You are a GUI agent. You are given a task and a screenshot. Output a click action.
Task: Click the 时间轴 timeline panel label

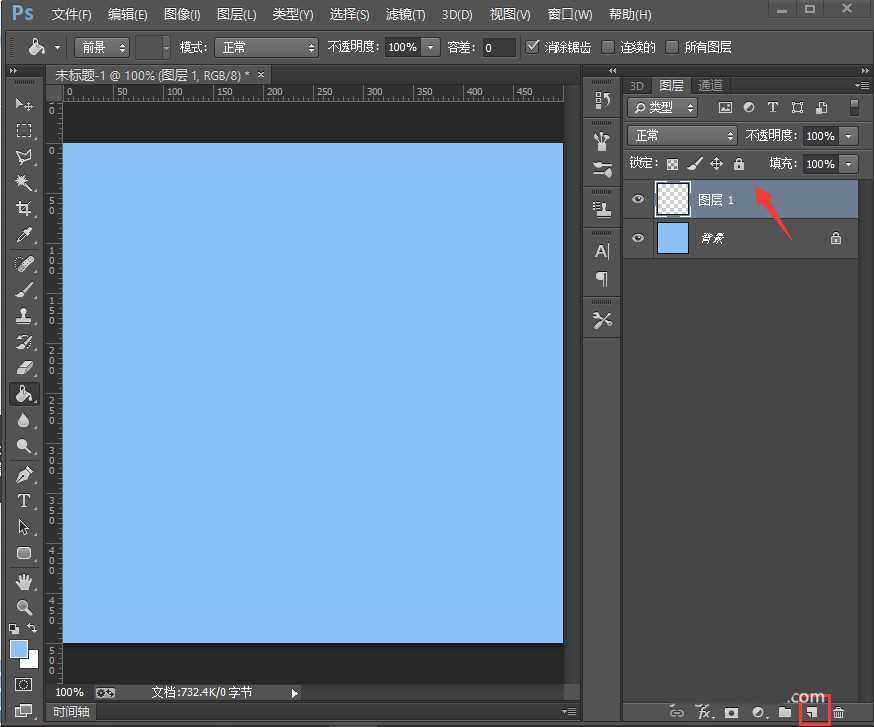pos(71,712)
